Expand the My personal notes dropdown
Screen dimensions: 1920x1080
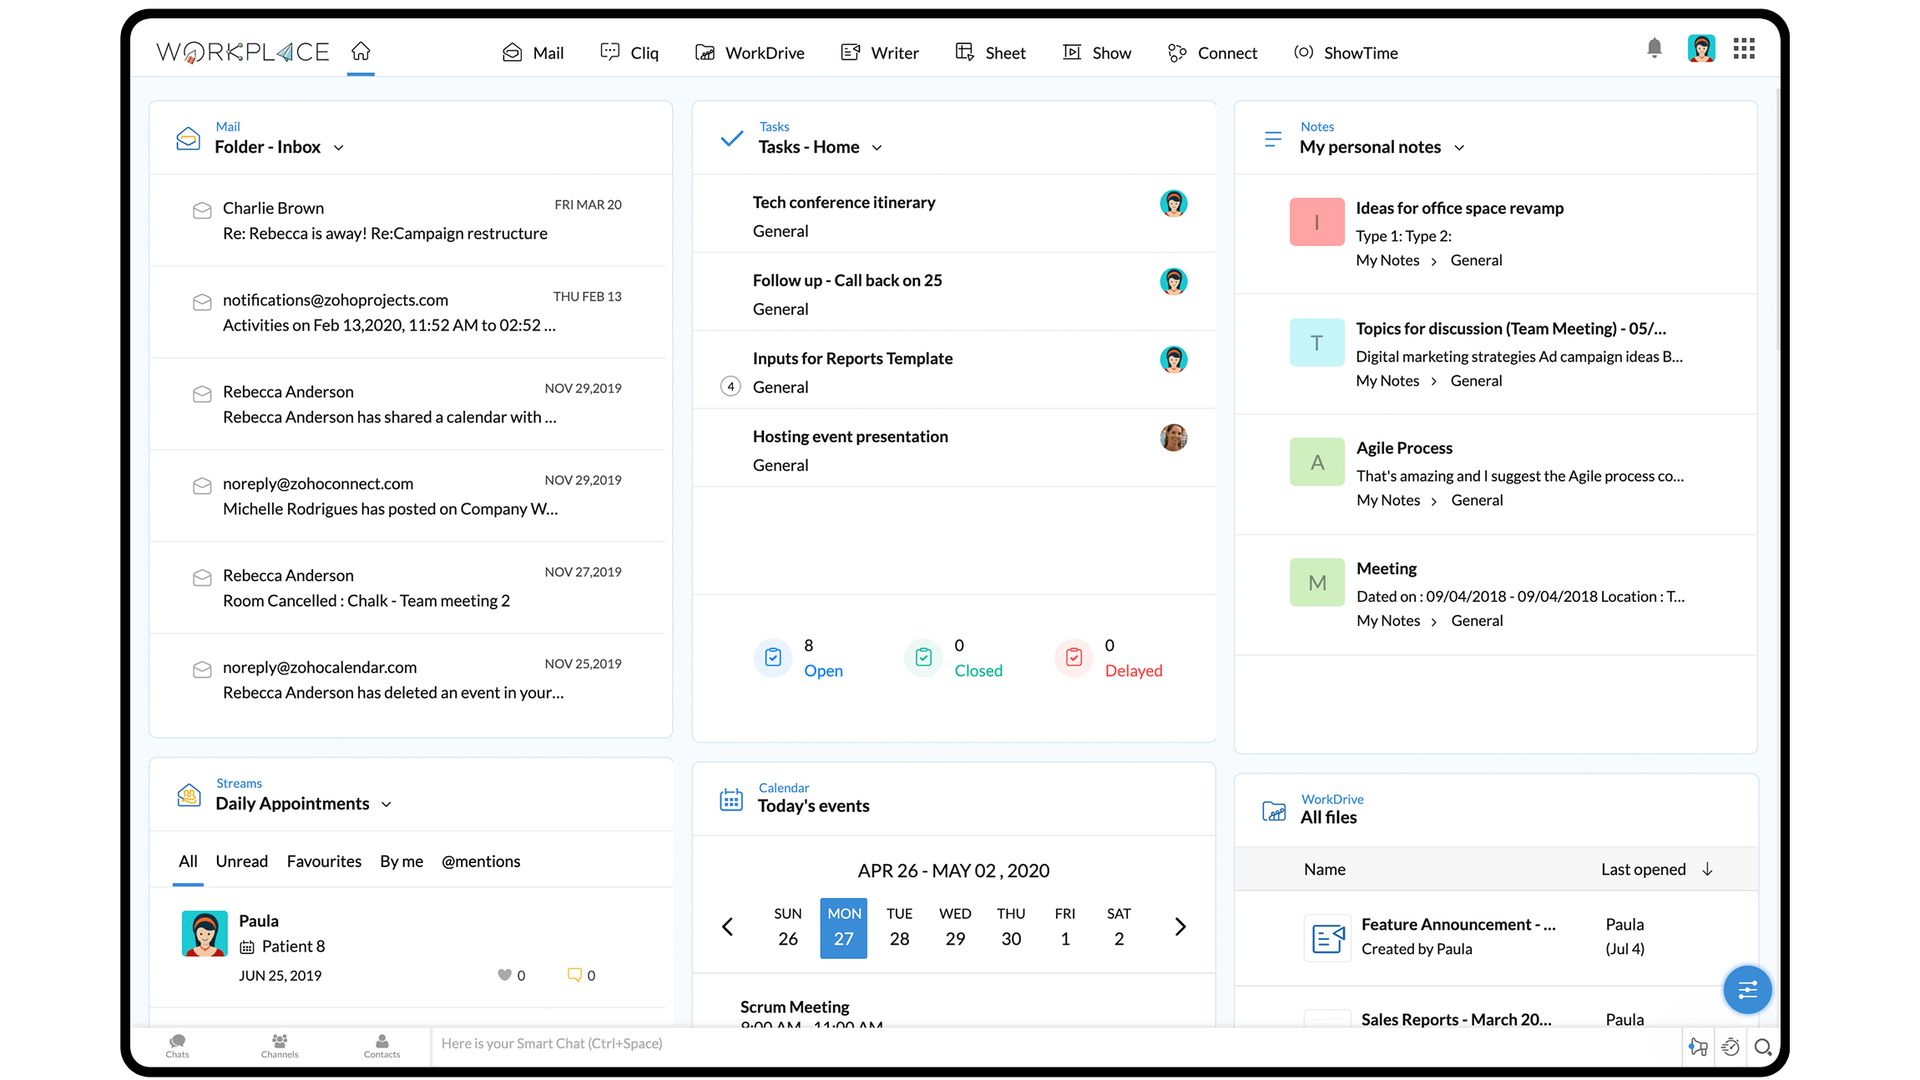(1459, 147)
